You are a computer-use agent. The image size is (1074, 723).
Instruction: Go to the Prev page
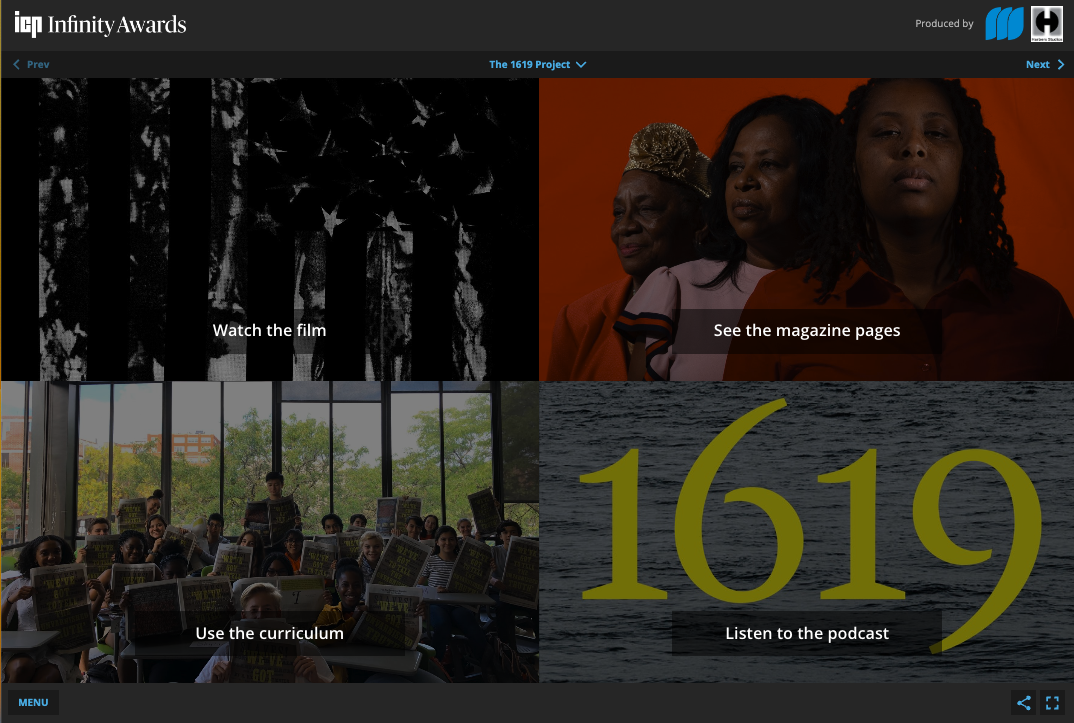tap(31, 64)
